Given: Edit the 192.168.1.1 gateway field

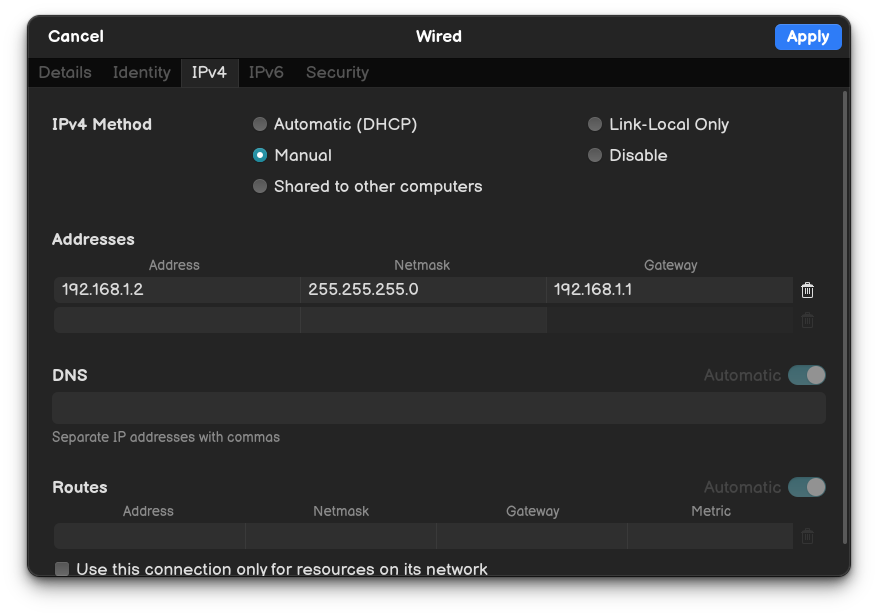Looking at the screenshot, I should click(x=670, y=290).
